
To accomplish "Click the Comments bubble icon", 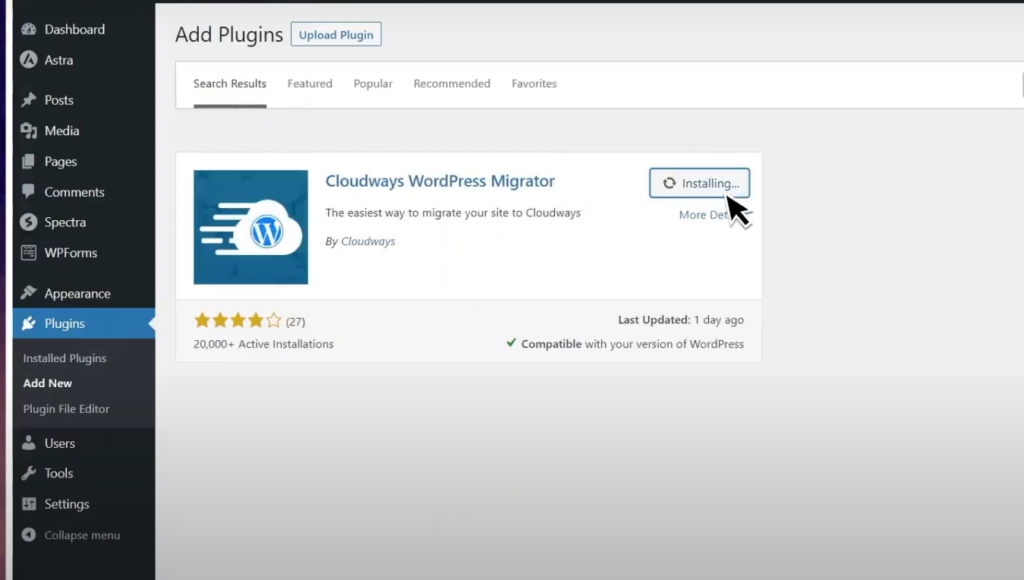I will [29, 191].
